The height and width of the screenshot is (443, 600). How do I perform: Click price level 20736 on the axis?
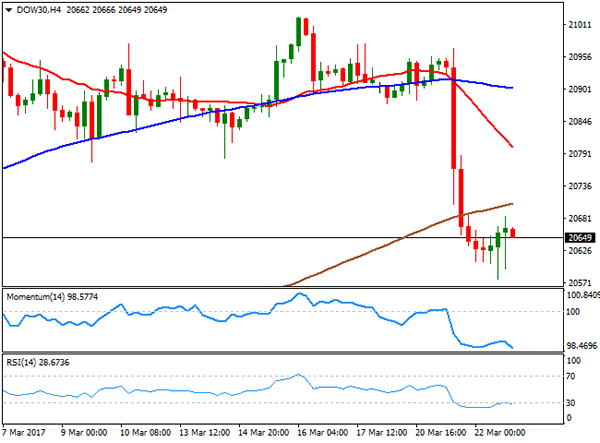pyautogui.click(x=580, y=186)
